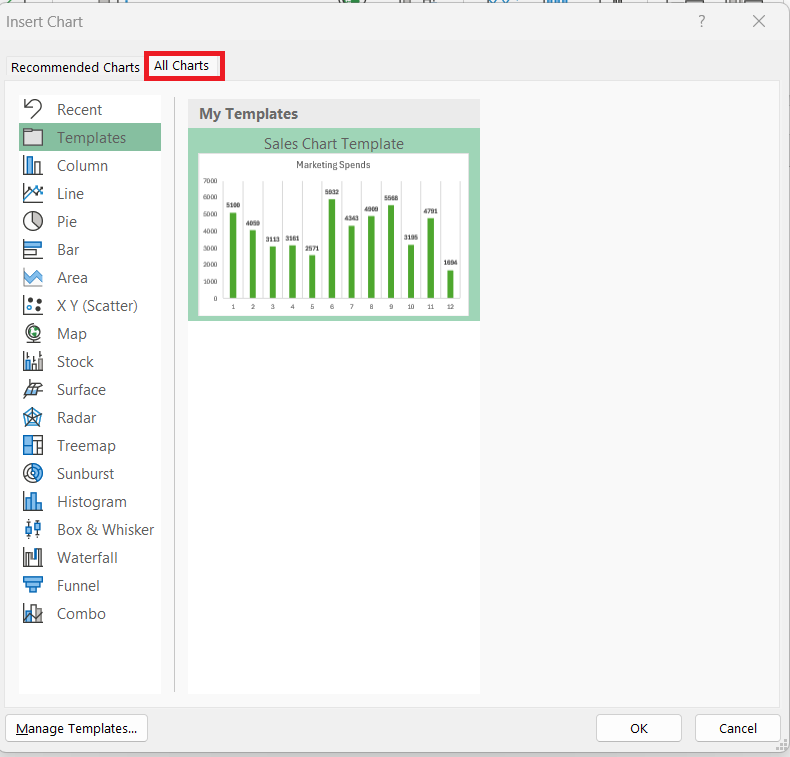The image size is (790, 757).
Task: Choose the Map label in chart list
Action: pos(72,334)
